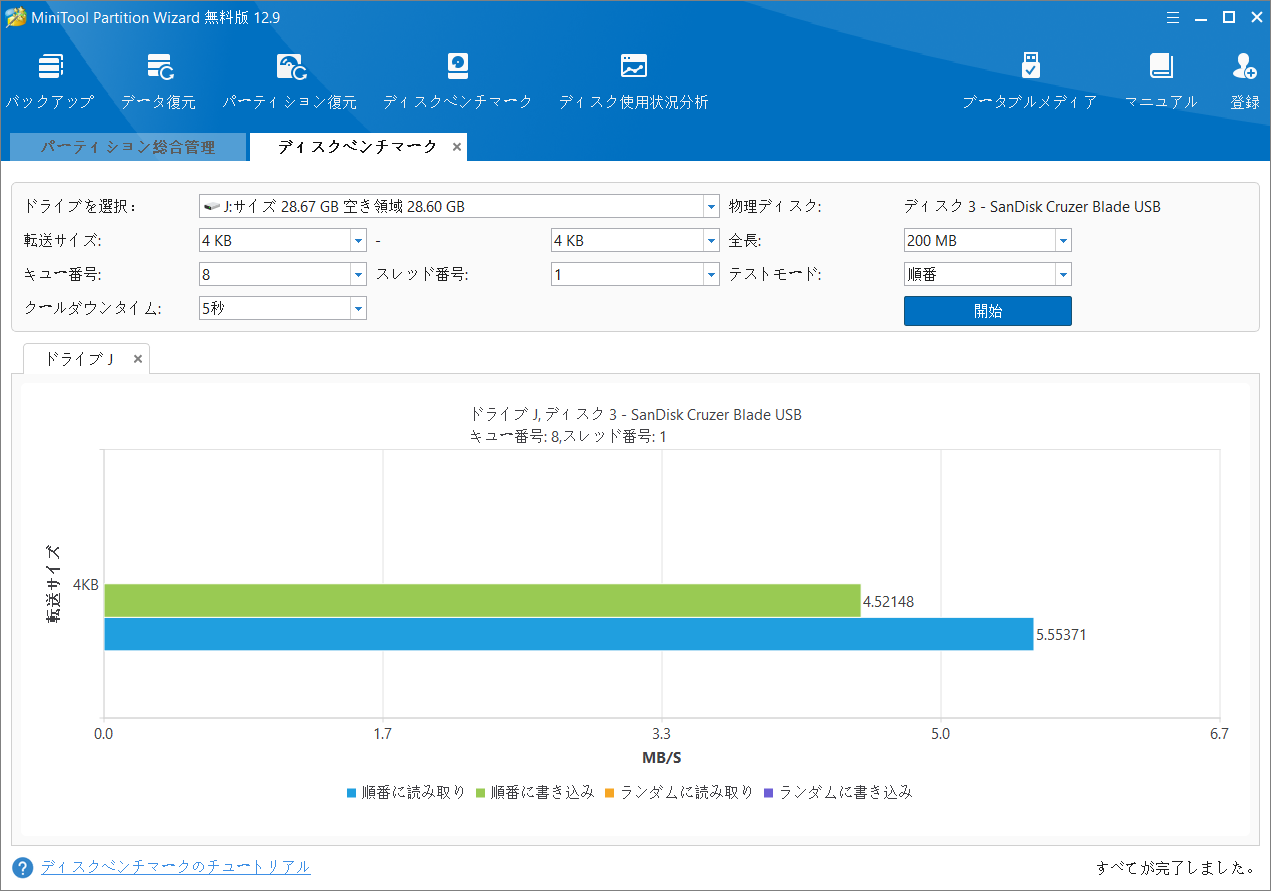Click the 開始 start button
1271x891 pixels.
click(x=988, y=311)
